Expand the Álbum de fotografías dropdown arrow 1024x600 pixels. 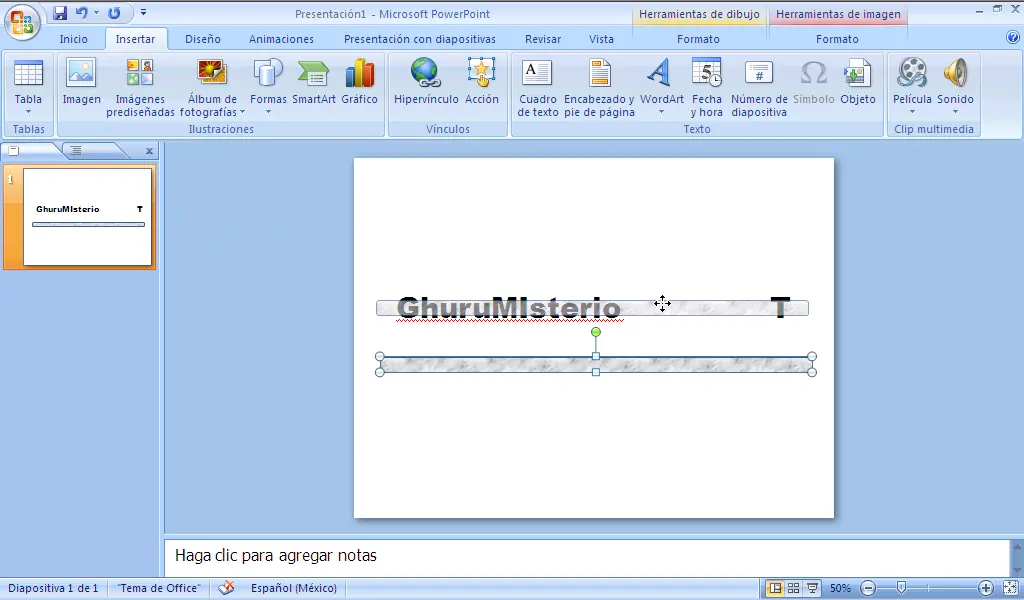click(x=242, y=112)
